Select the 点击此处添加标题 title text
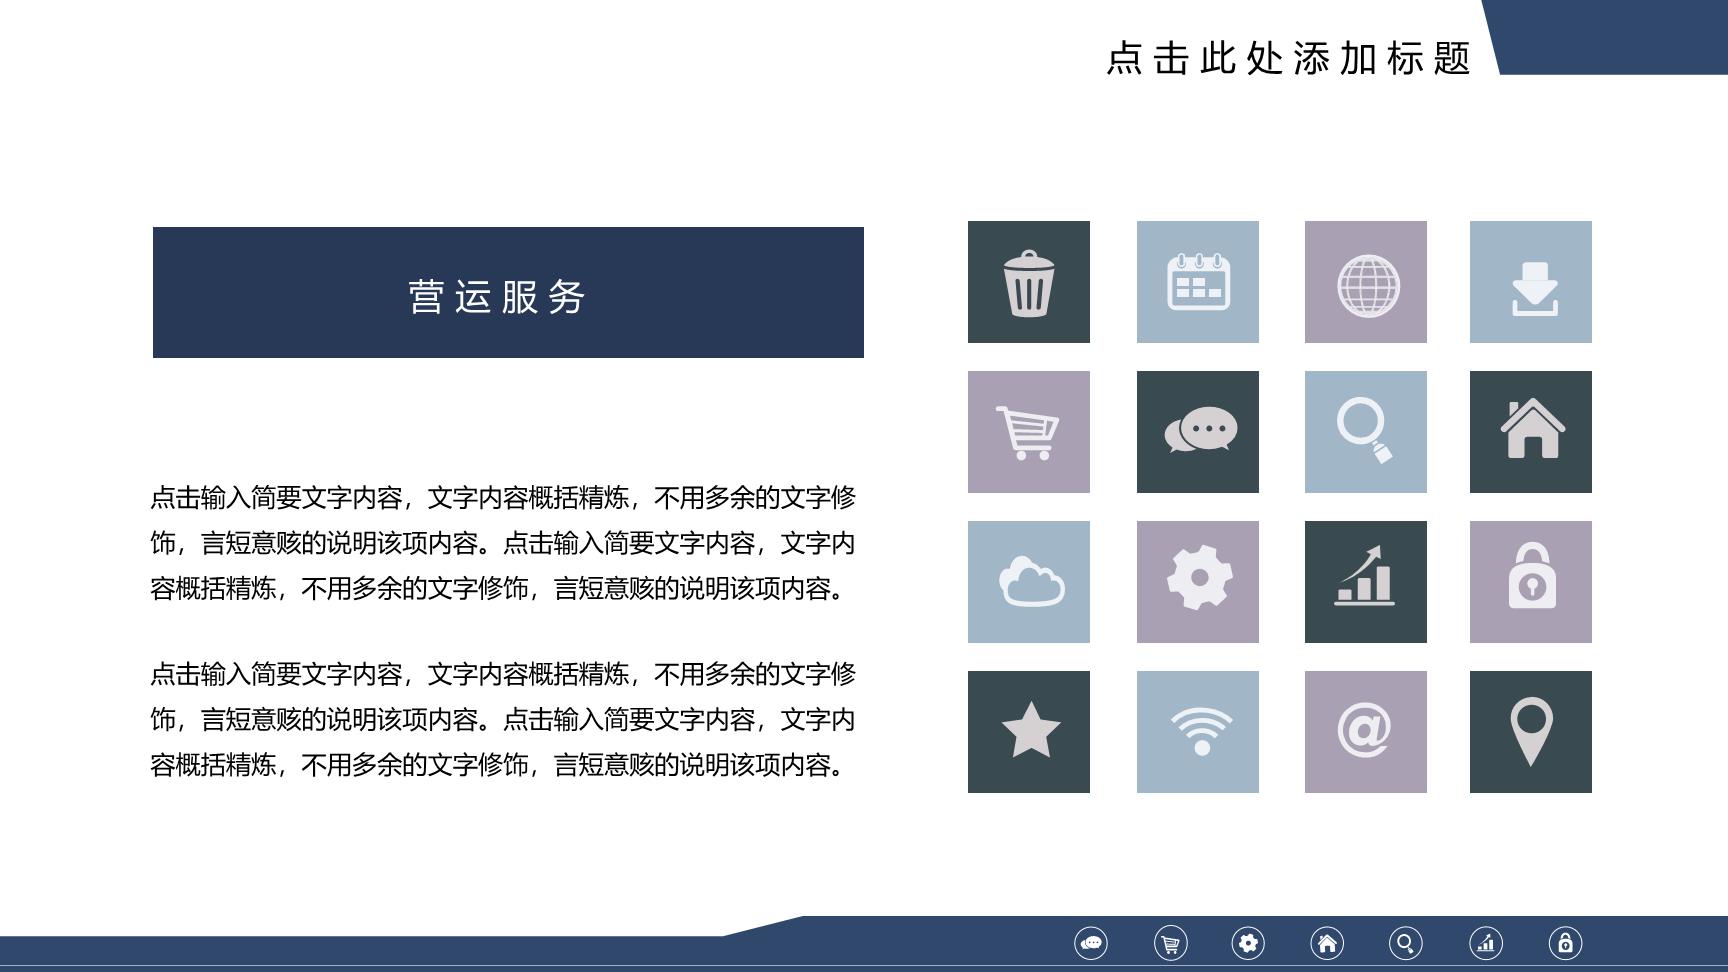 click(x=1288, y=58)
